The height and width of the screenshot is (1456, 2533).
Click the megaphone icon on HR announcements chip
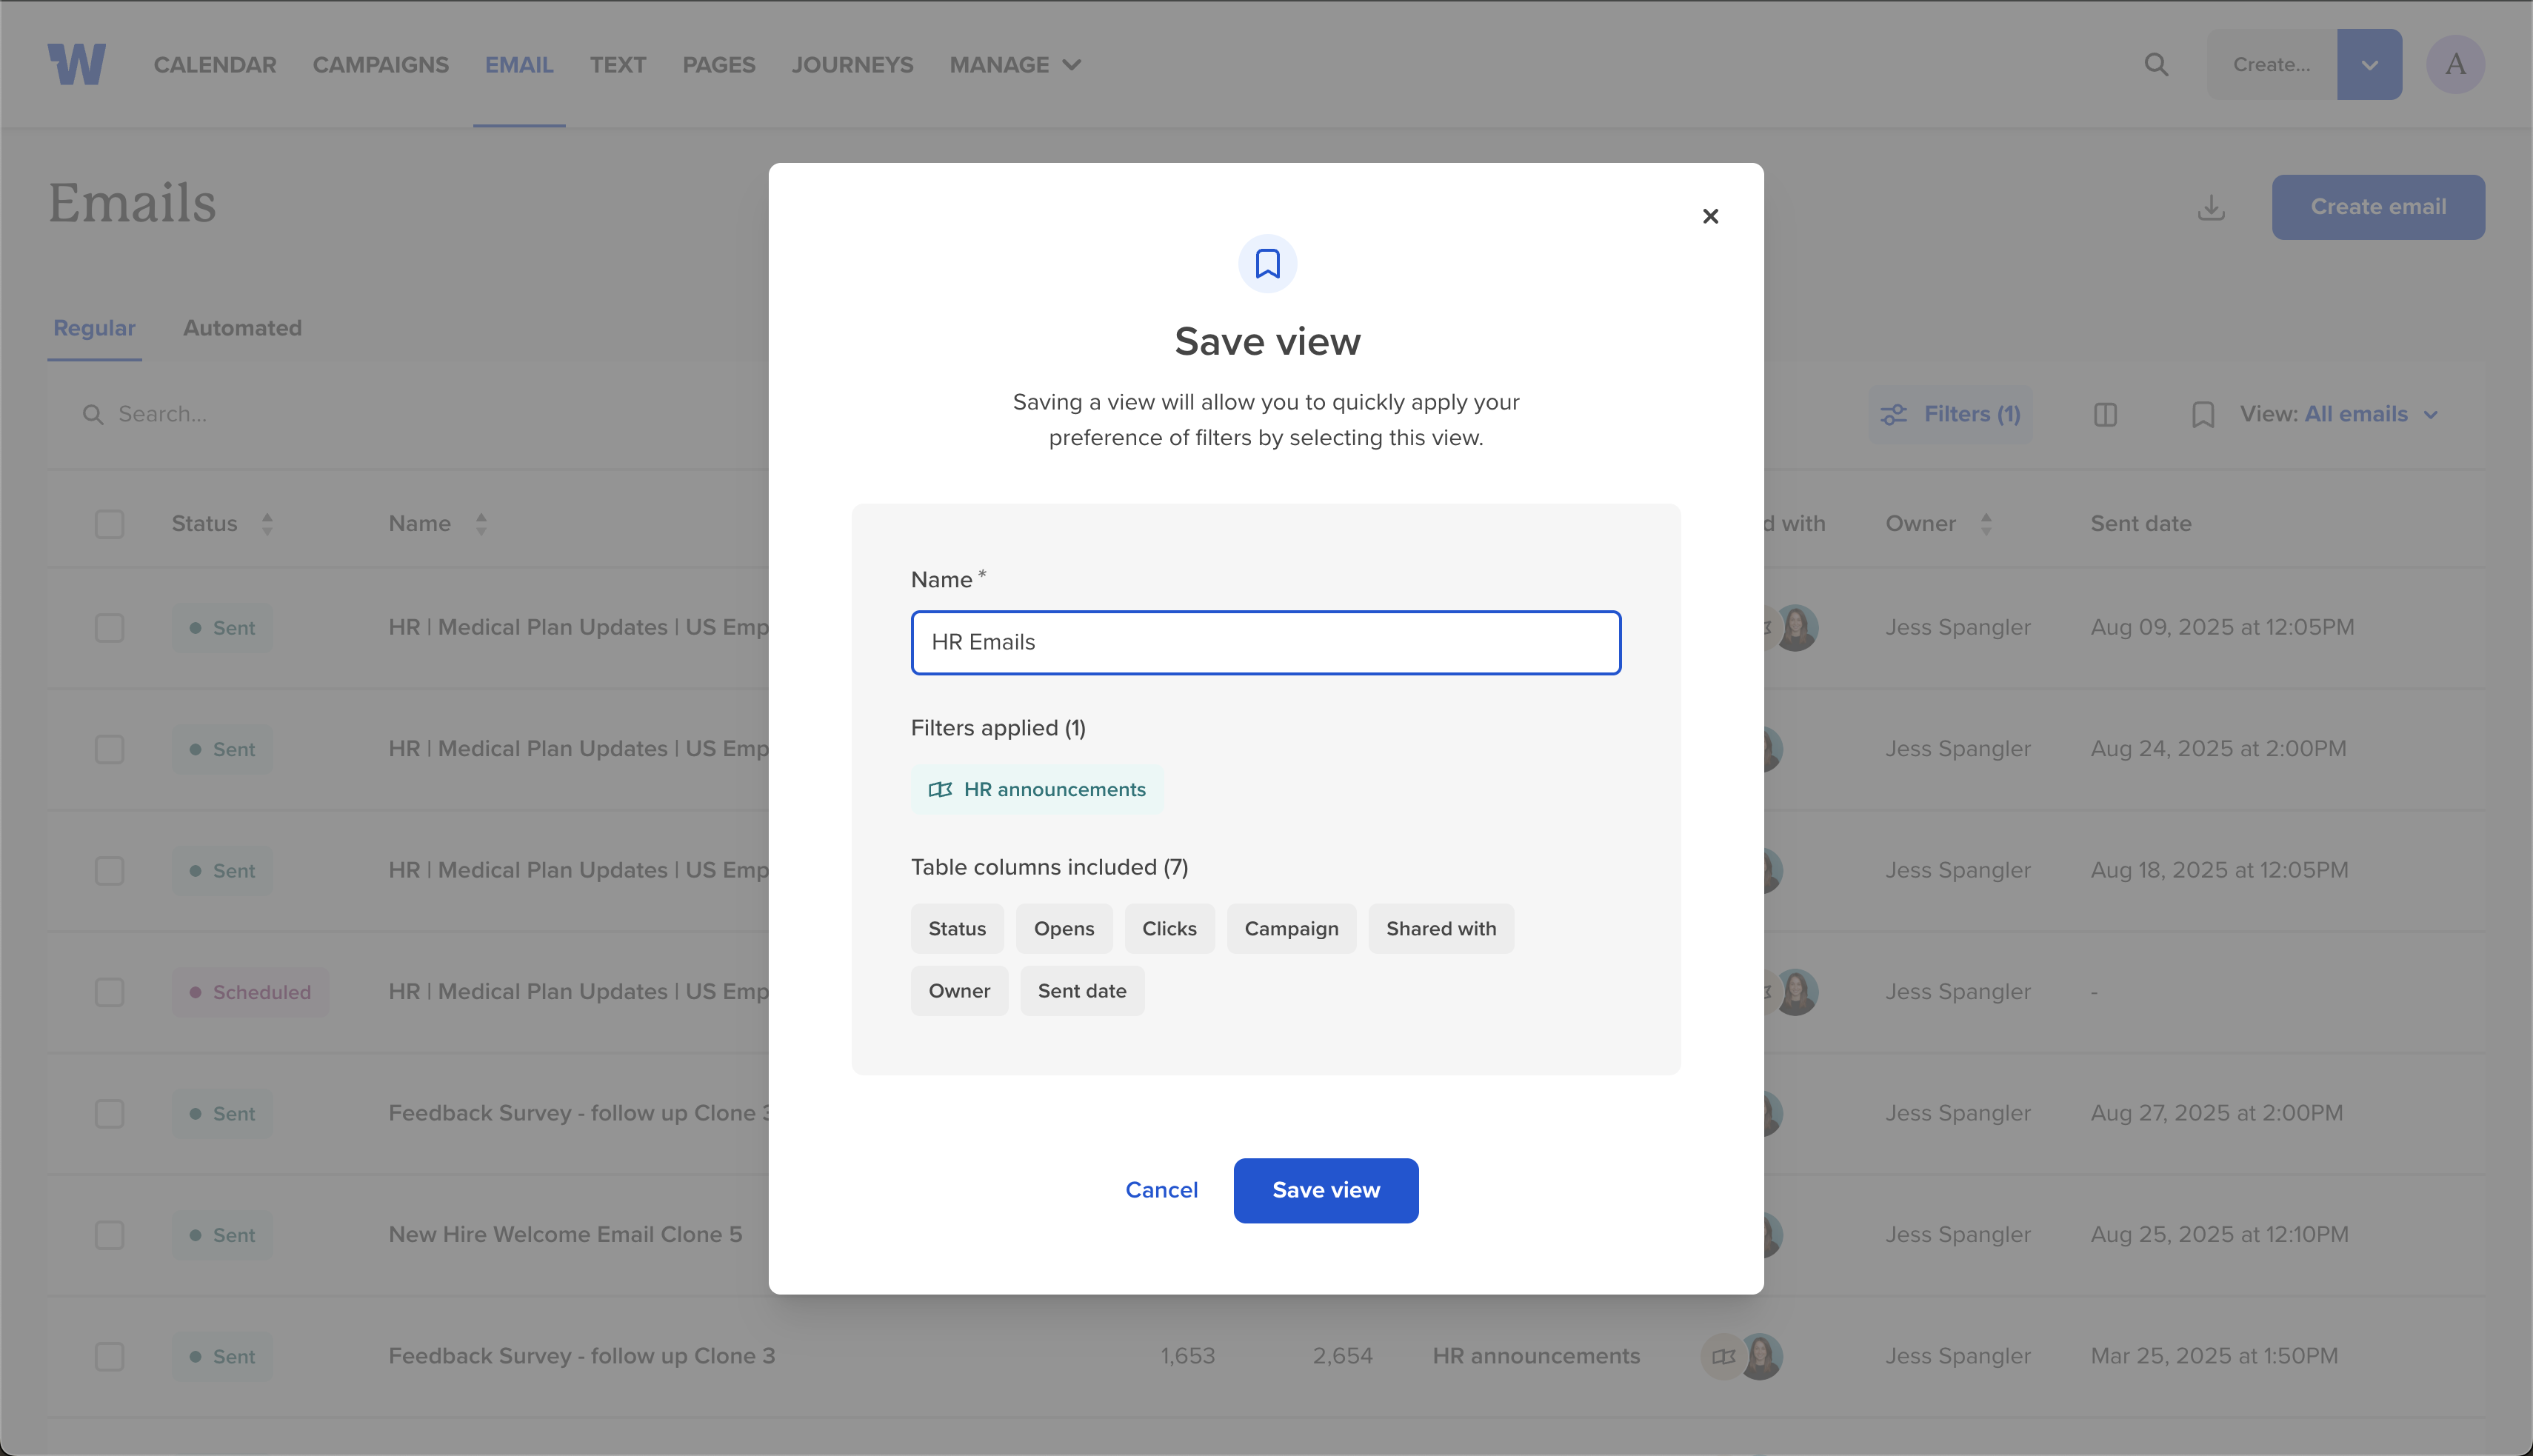[941, 789]
